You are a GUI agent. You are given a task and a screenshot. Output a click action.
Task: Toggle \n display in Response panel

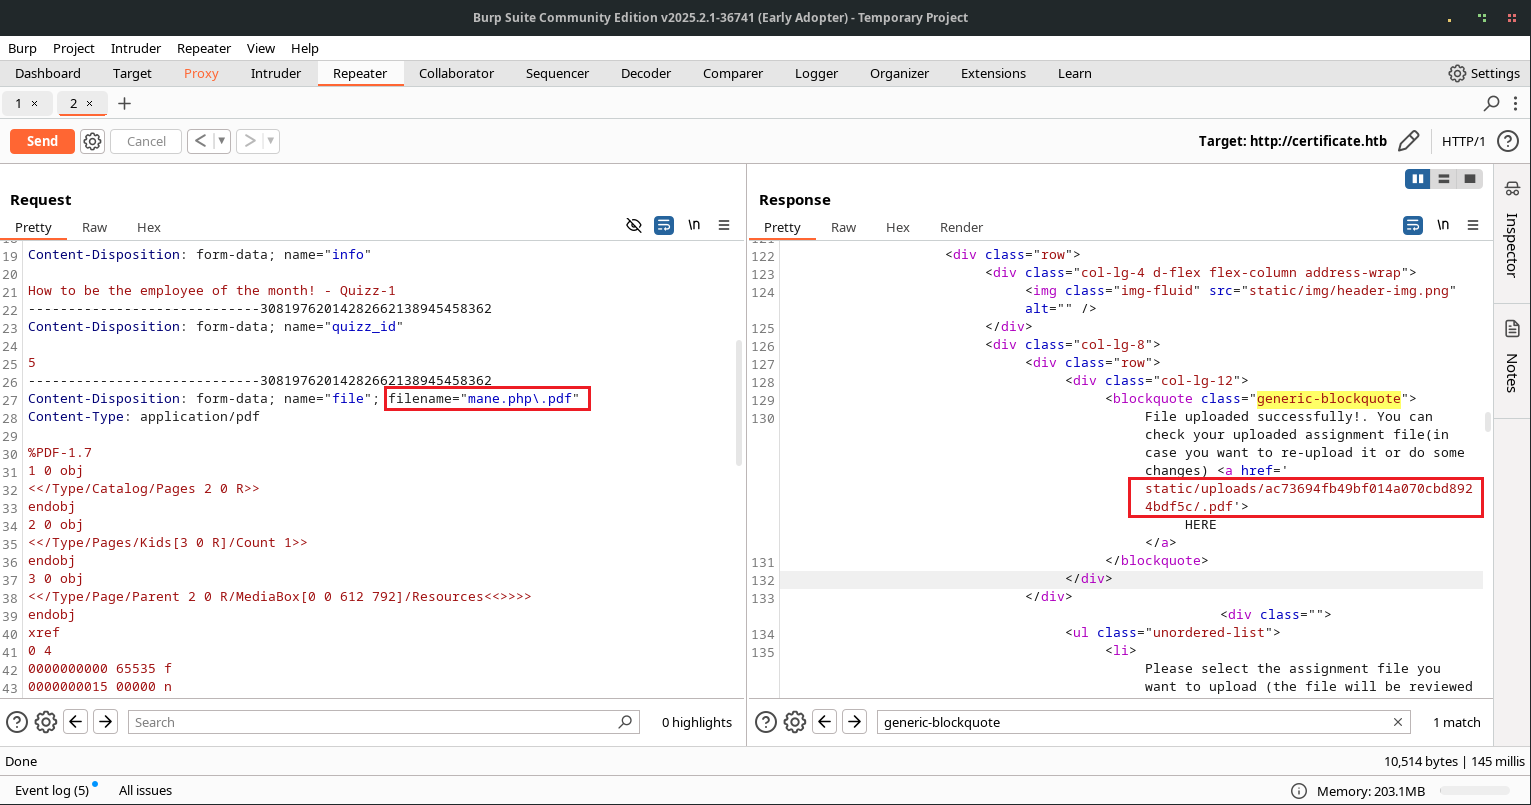[x=1442, y=226]
